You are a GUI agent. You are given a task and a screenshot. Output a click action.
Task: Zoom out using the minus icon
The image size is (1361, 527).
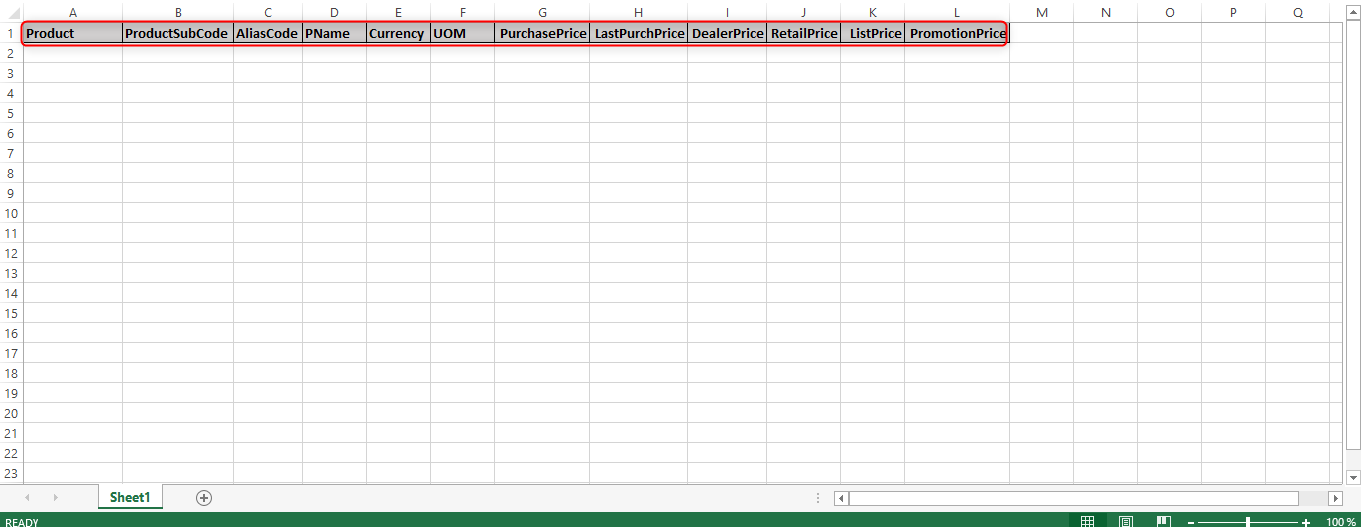1190,522
